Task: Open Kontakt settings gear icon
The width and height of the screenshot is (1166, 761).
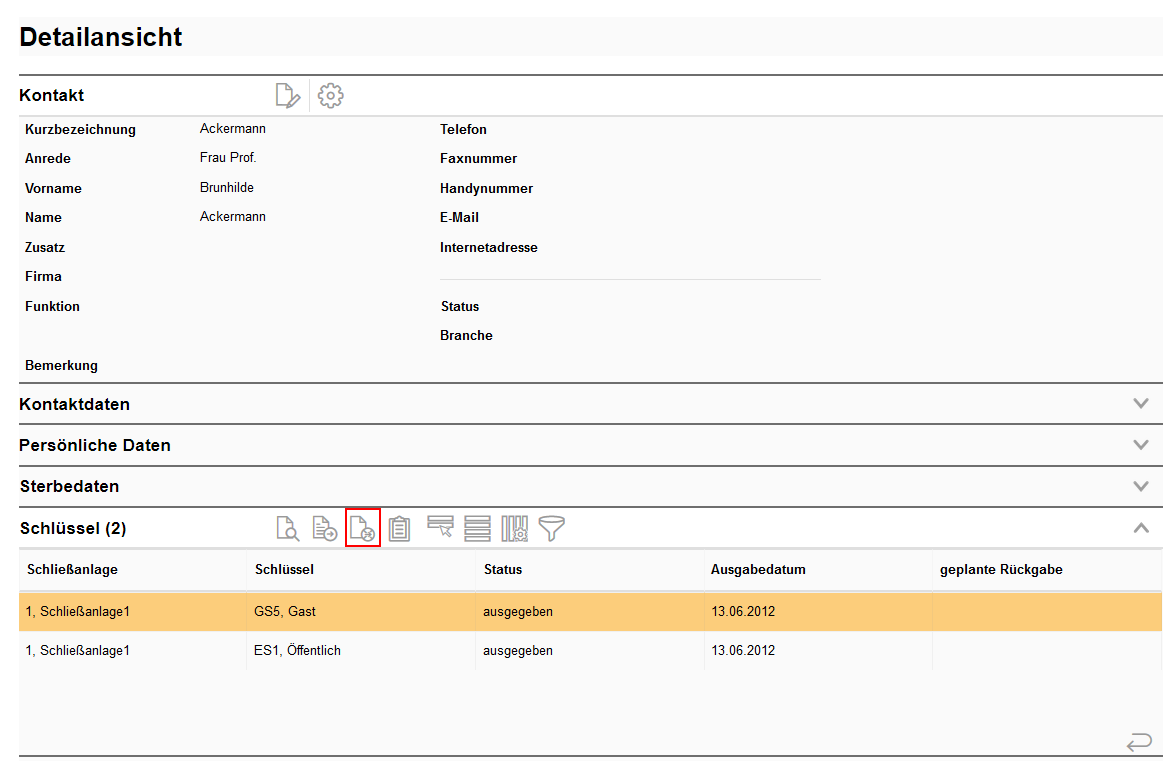Action: pyautogui.click(x=331, y=96)
